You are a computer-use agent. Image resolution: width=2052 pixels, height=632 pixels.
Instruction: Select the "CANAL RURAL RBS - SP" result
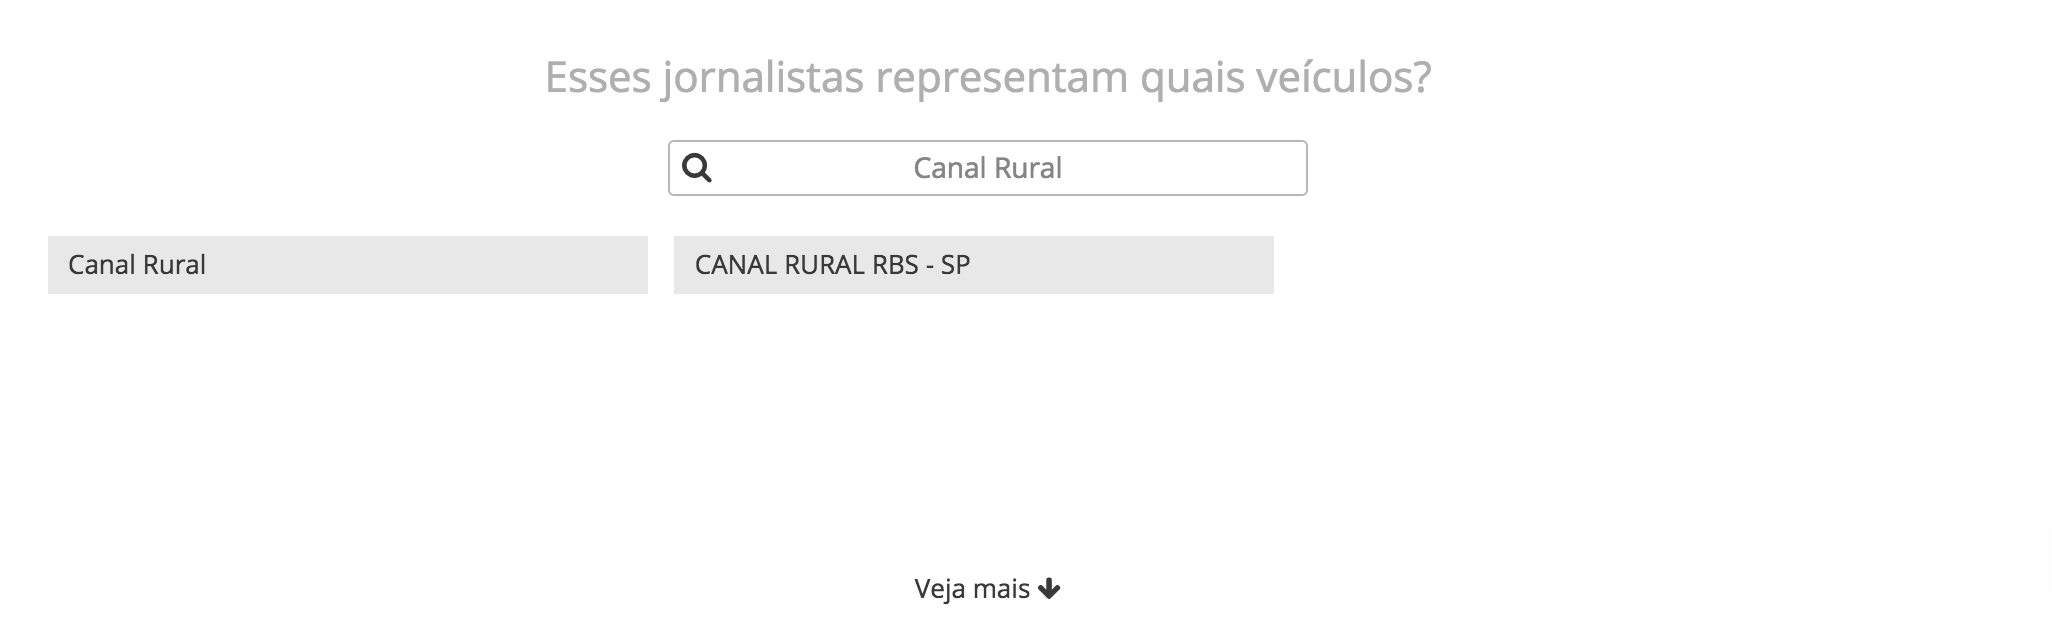click(973, 265)
